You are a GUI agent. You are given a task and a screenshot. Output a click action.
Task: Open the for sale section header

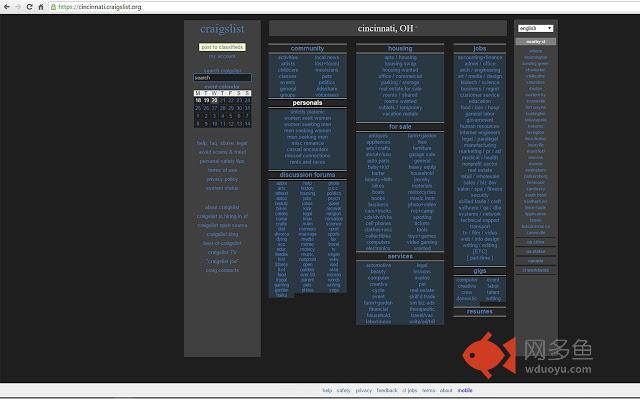point(400,127)
